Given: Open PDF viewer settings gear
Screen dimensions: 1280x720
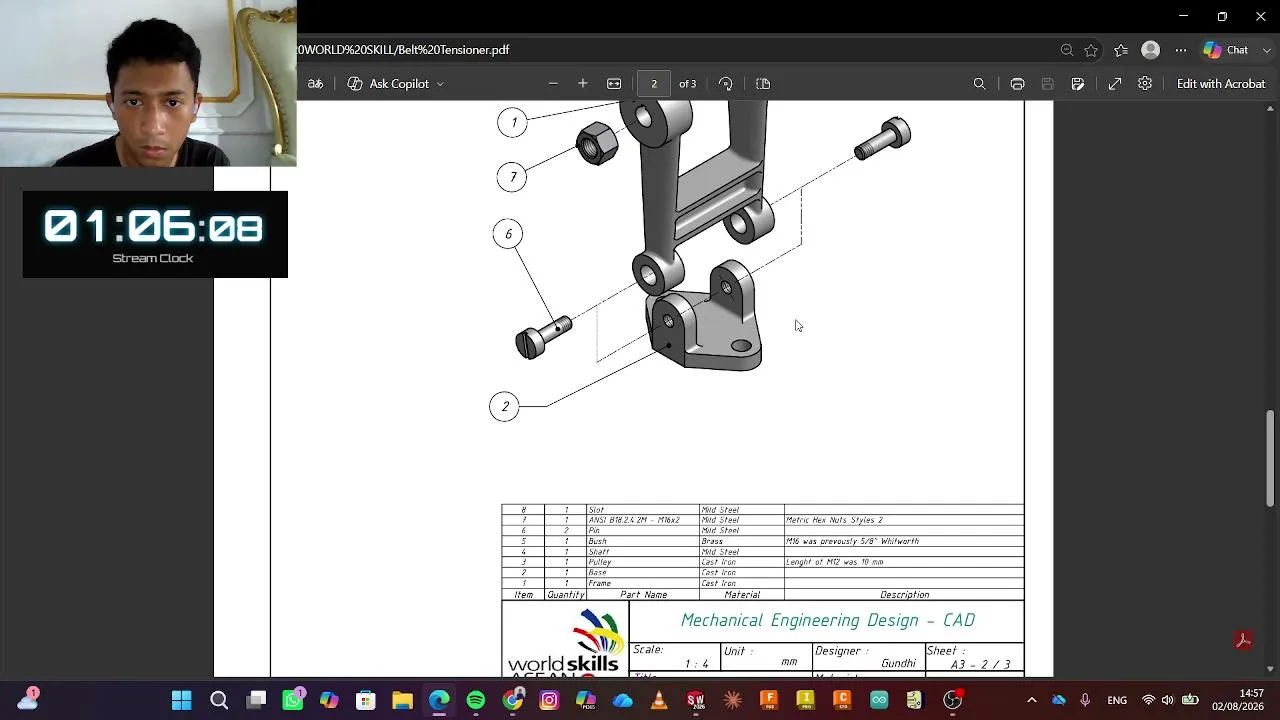Looking at the screenshot, I should [x=1145, y=84].
